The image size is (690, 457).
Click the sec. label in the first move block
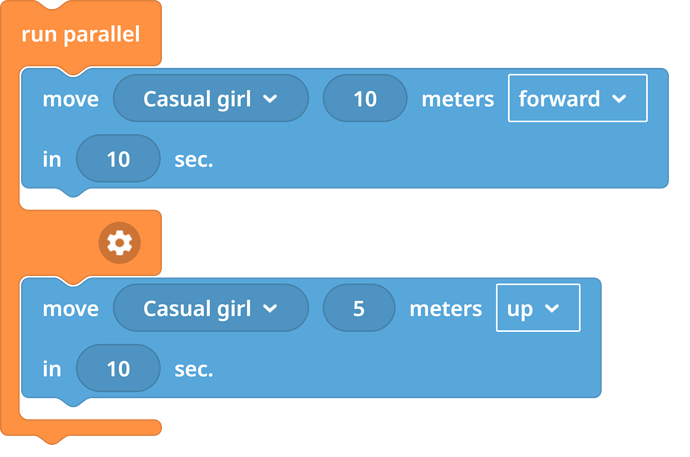click(x=194, y=159)
